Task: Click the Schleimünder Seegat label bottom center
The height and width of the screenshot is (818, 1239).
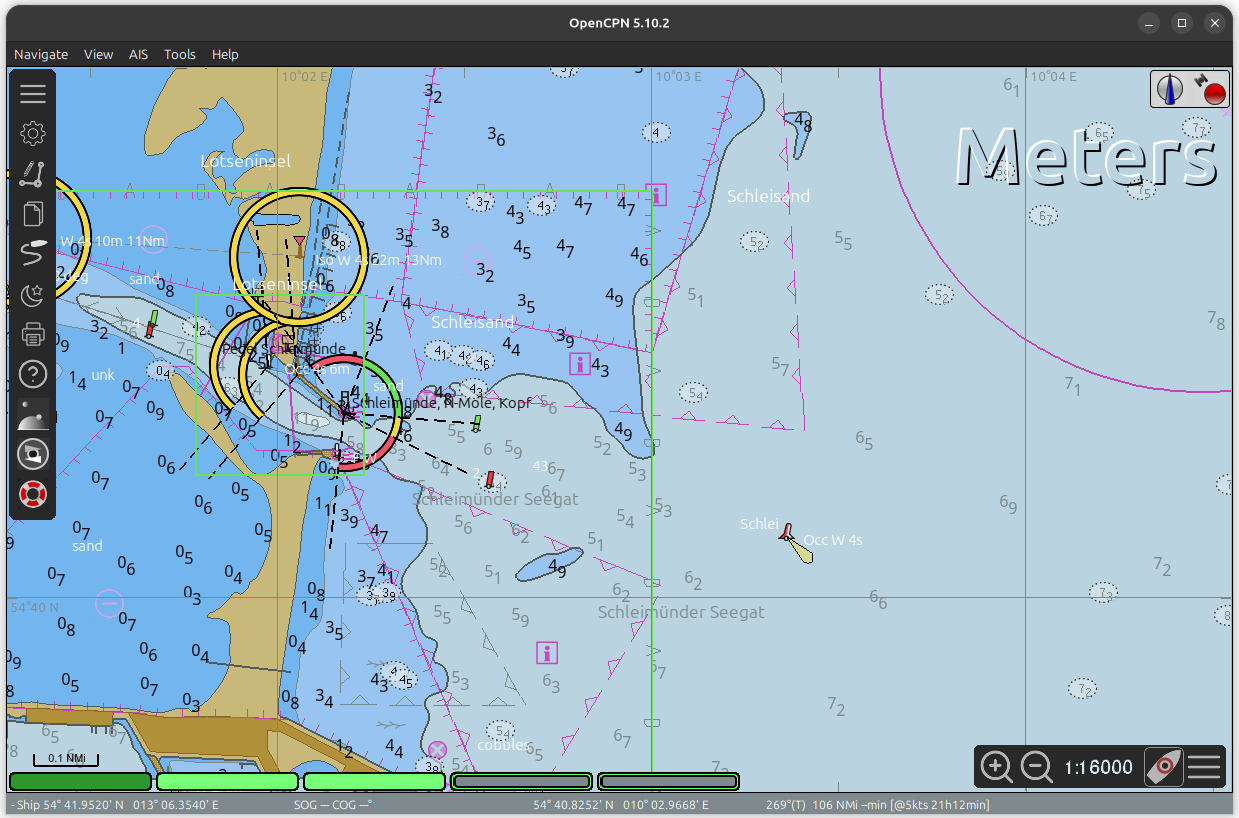Action: 681,612
